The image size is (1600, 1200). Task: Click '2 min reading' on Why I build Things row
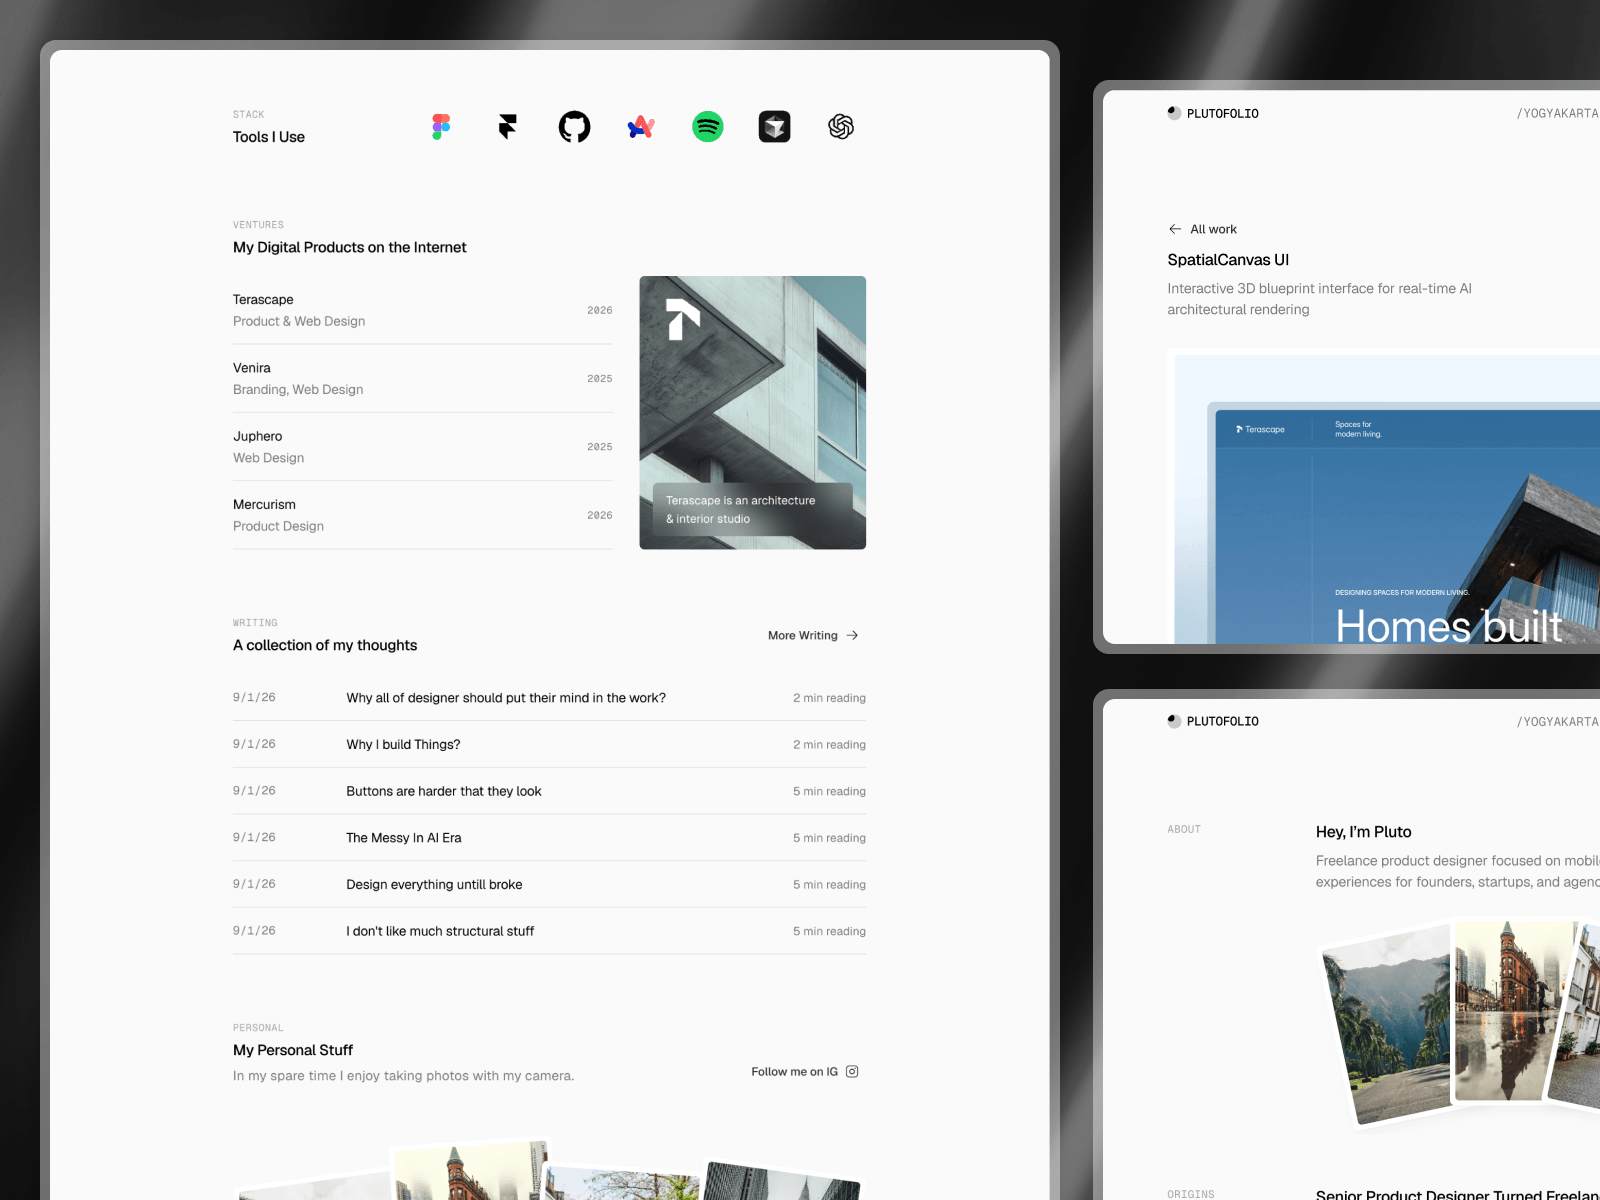[x=829, y=745]
